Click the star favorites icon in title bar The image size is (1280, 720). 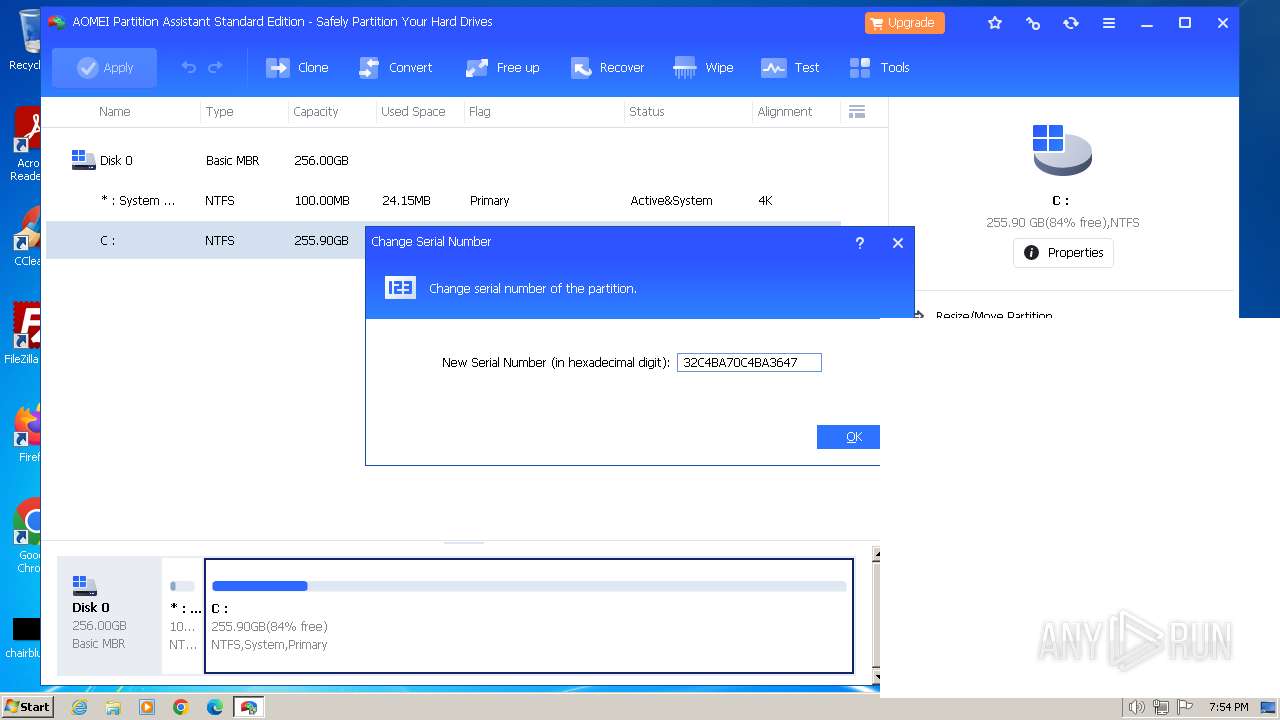995,22
